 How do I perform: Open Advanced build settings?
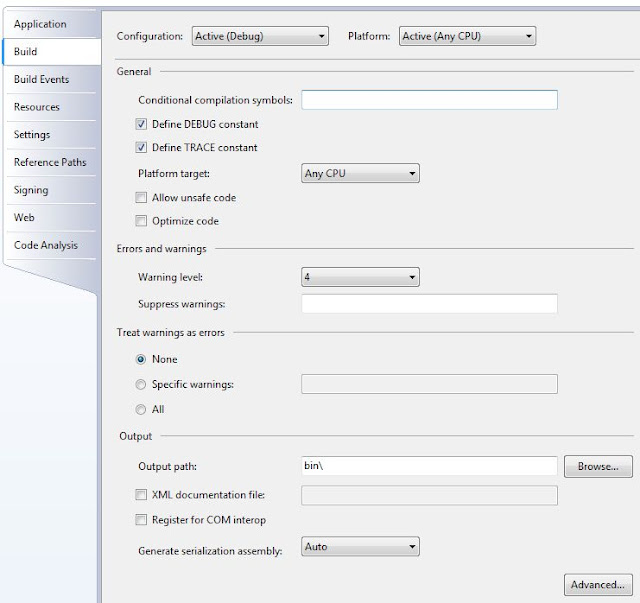click(x=598, y=585)
